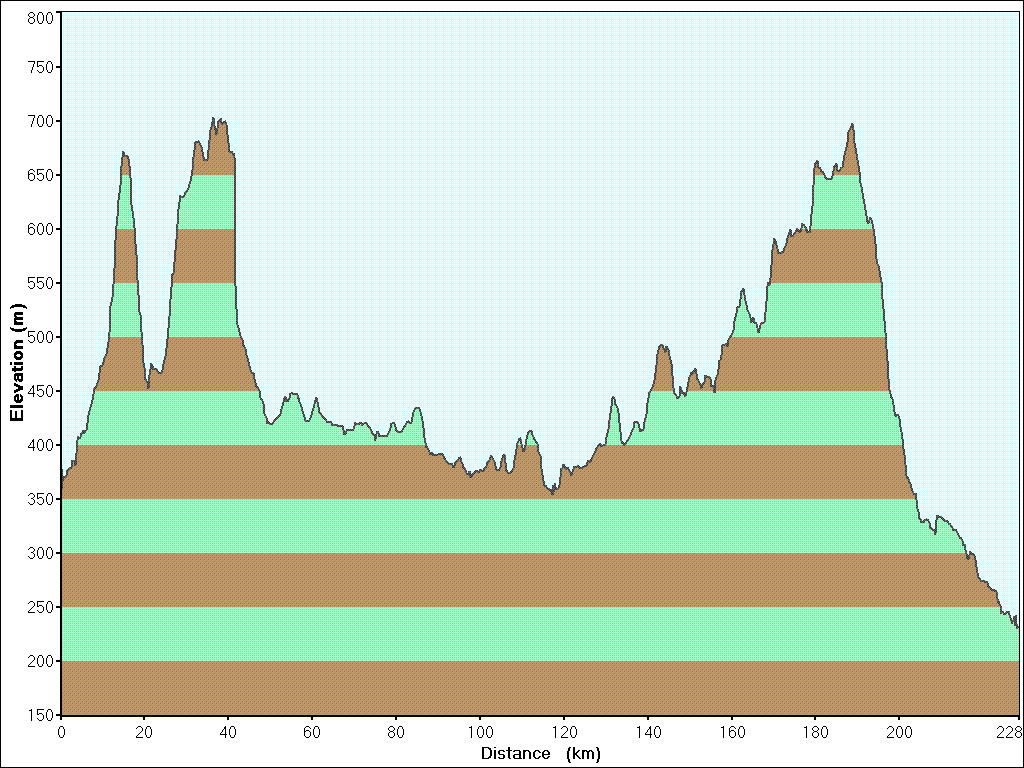Click the 150 elevation axis label
The image size is (1024, 768).
(40, 715)
